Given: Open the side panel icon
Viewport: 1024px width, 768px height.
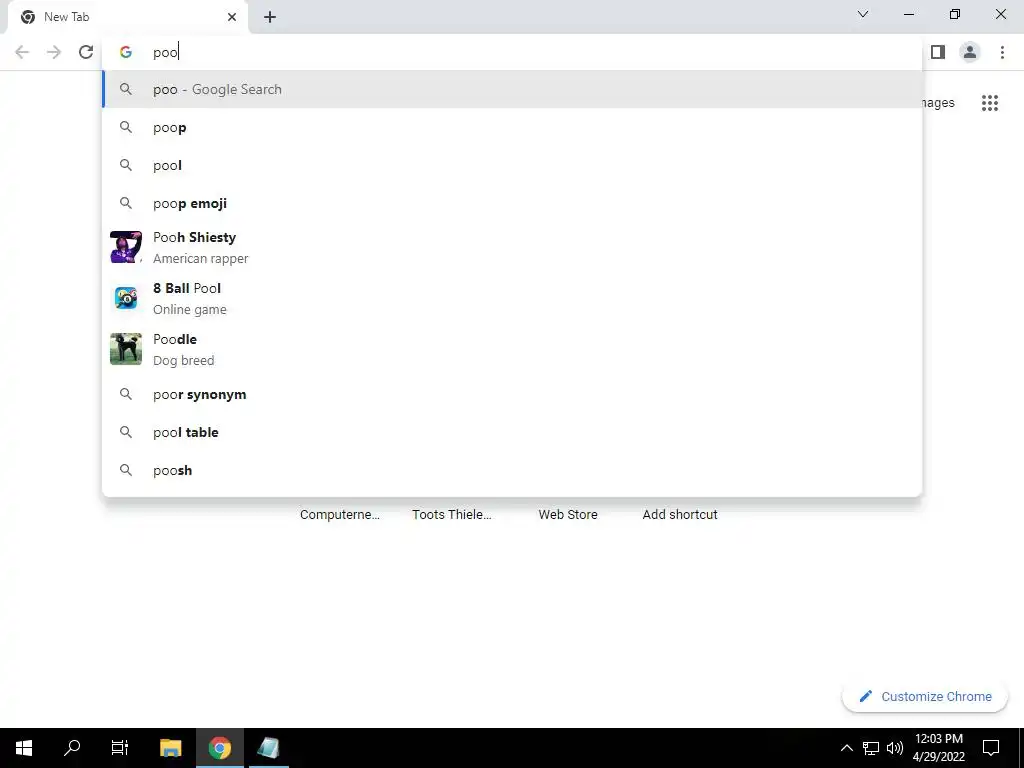Looking at the screenshot, I should (x=938, y=52).
